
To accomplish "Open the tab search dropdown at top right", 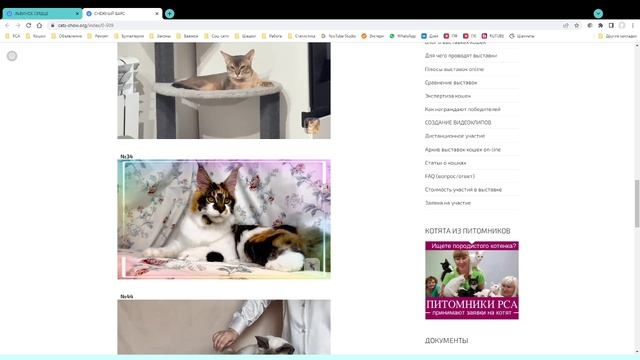I will click(598, 13).
